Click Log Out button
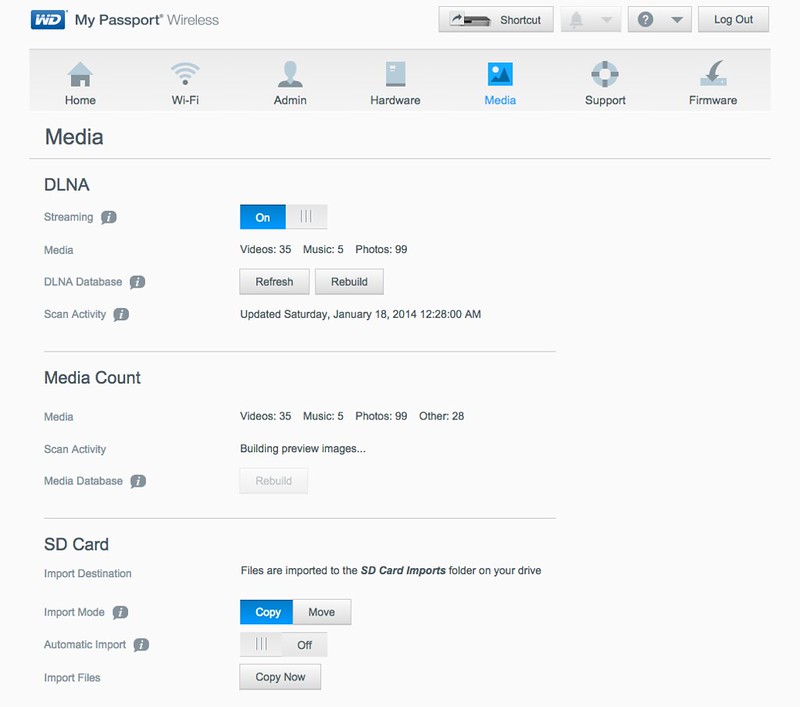 (x=733, y=20)
